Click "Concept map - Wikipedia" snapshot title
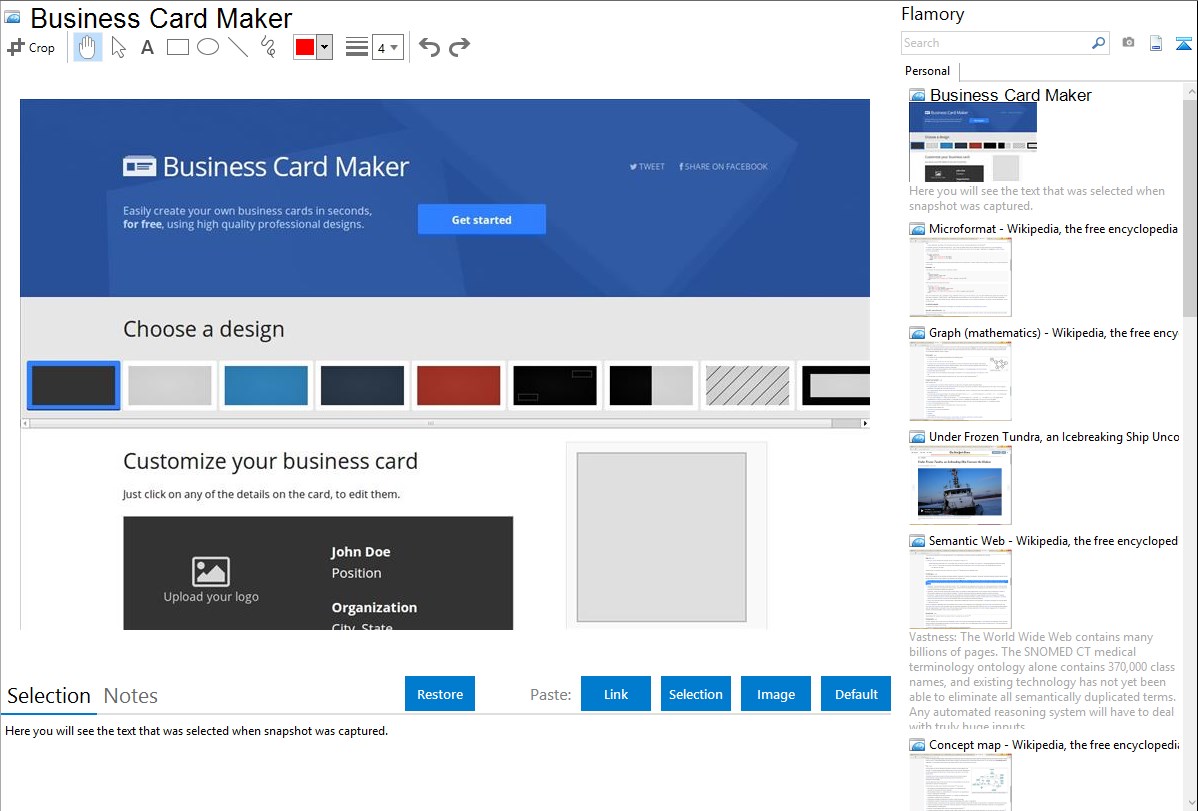 pyautogui.click(x=1054, y=745)
